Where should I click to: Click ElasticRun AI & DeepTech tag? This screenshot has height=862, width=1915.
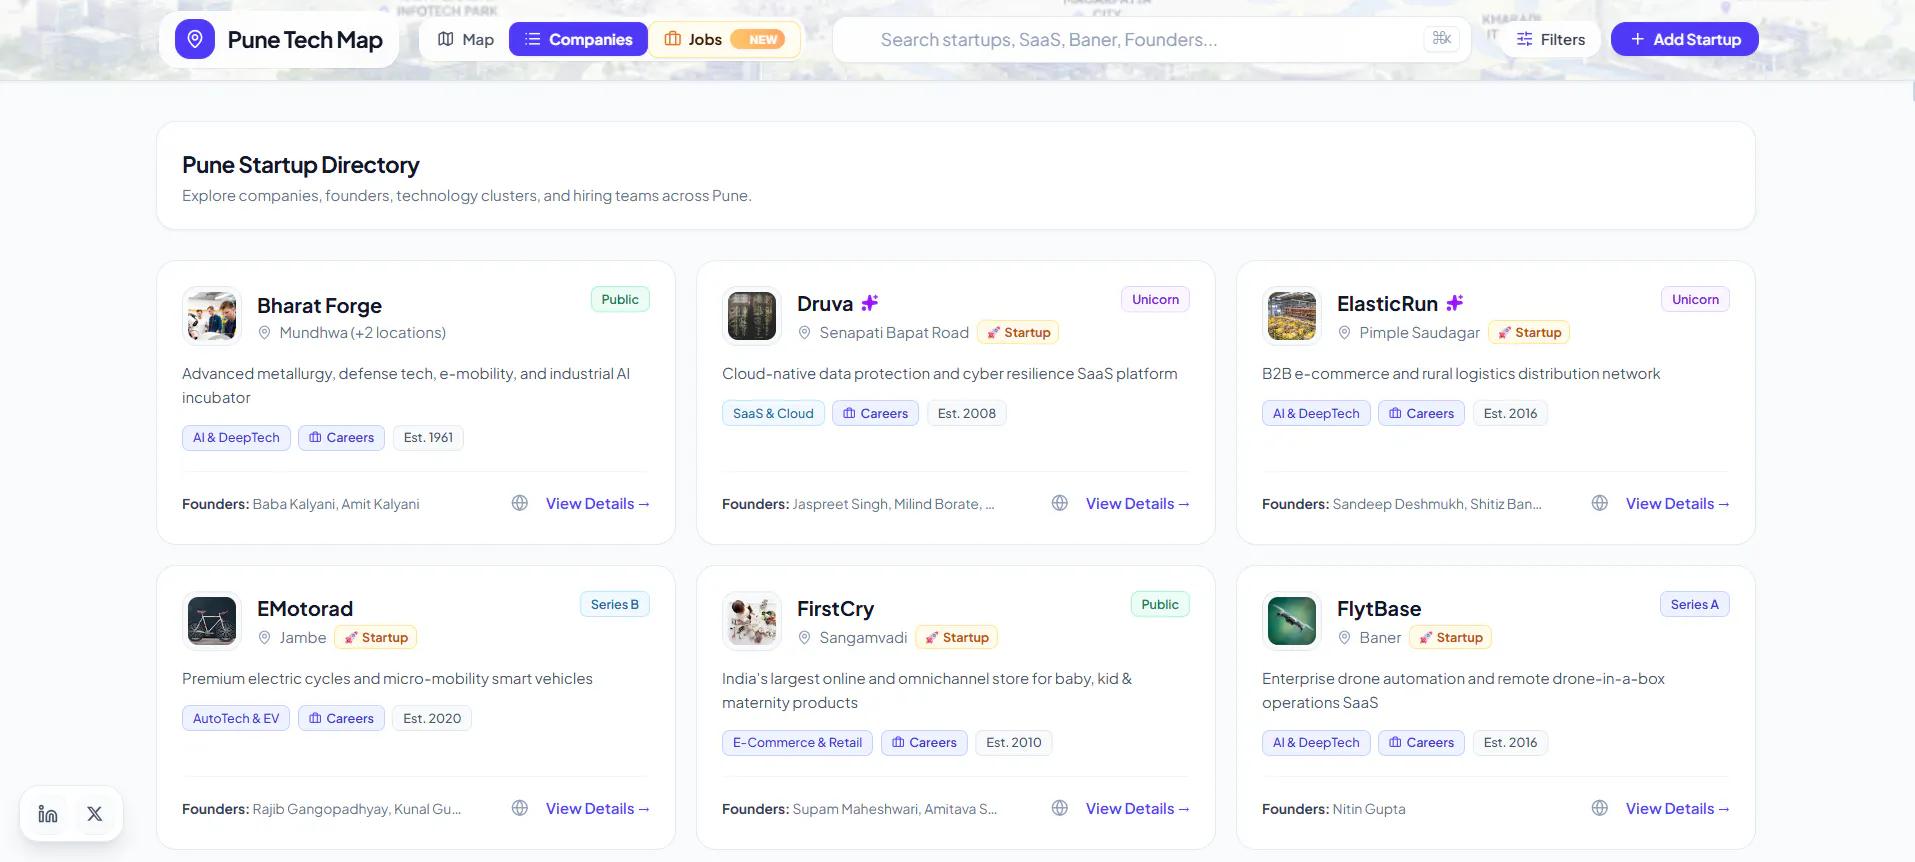tap(1316, 413)
